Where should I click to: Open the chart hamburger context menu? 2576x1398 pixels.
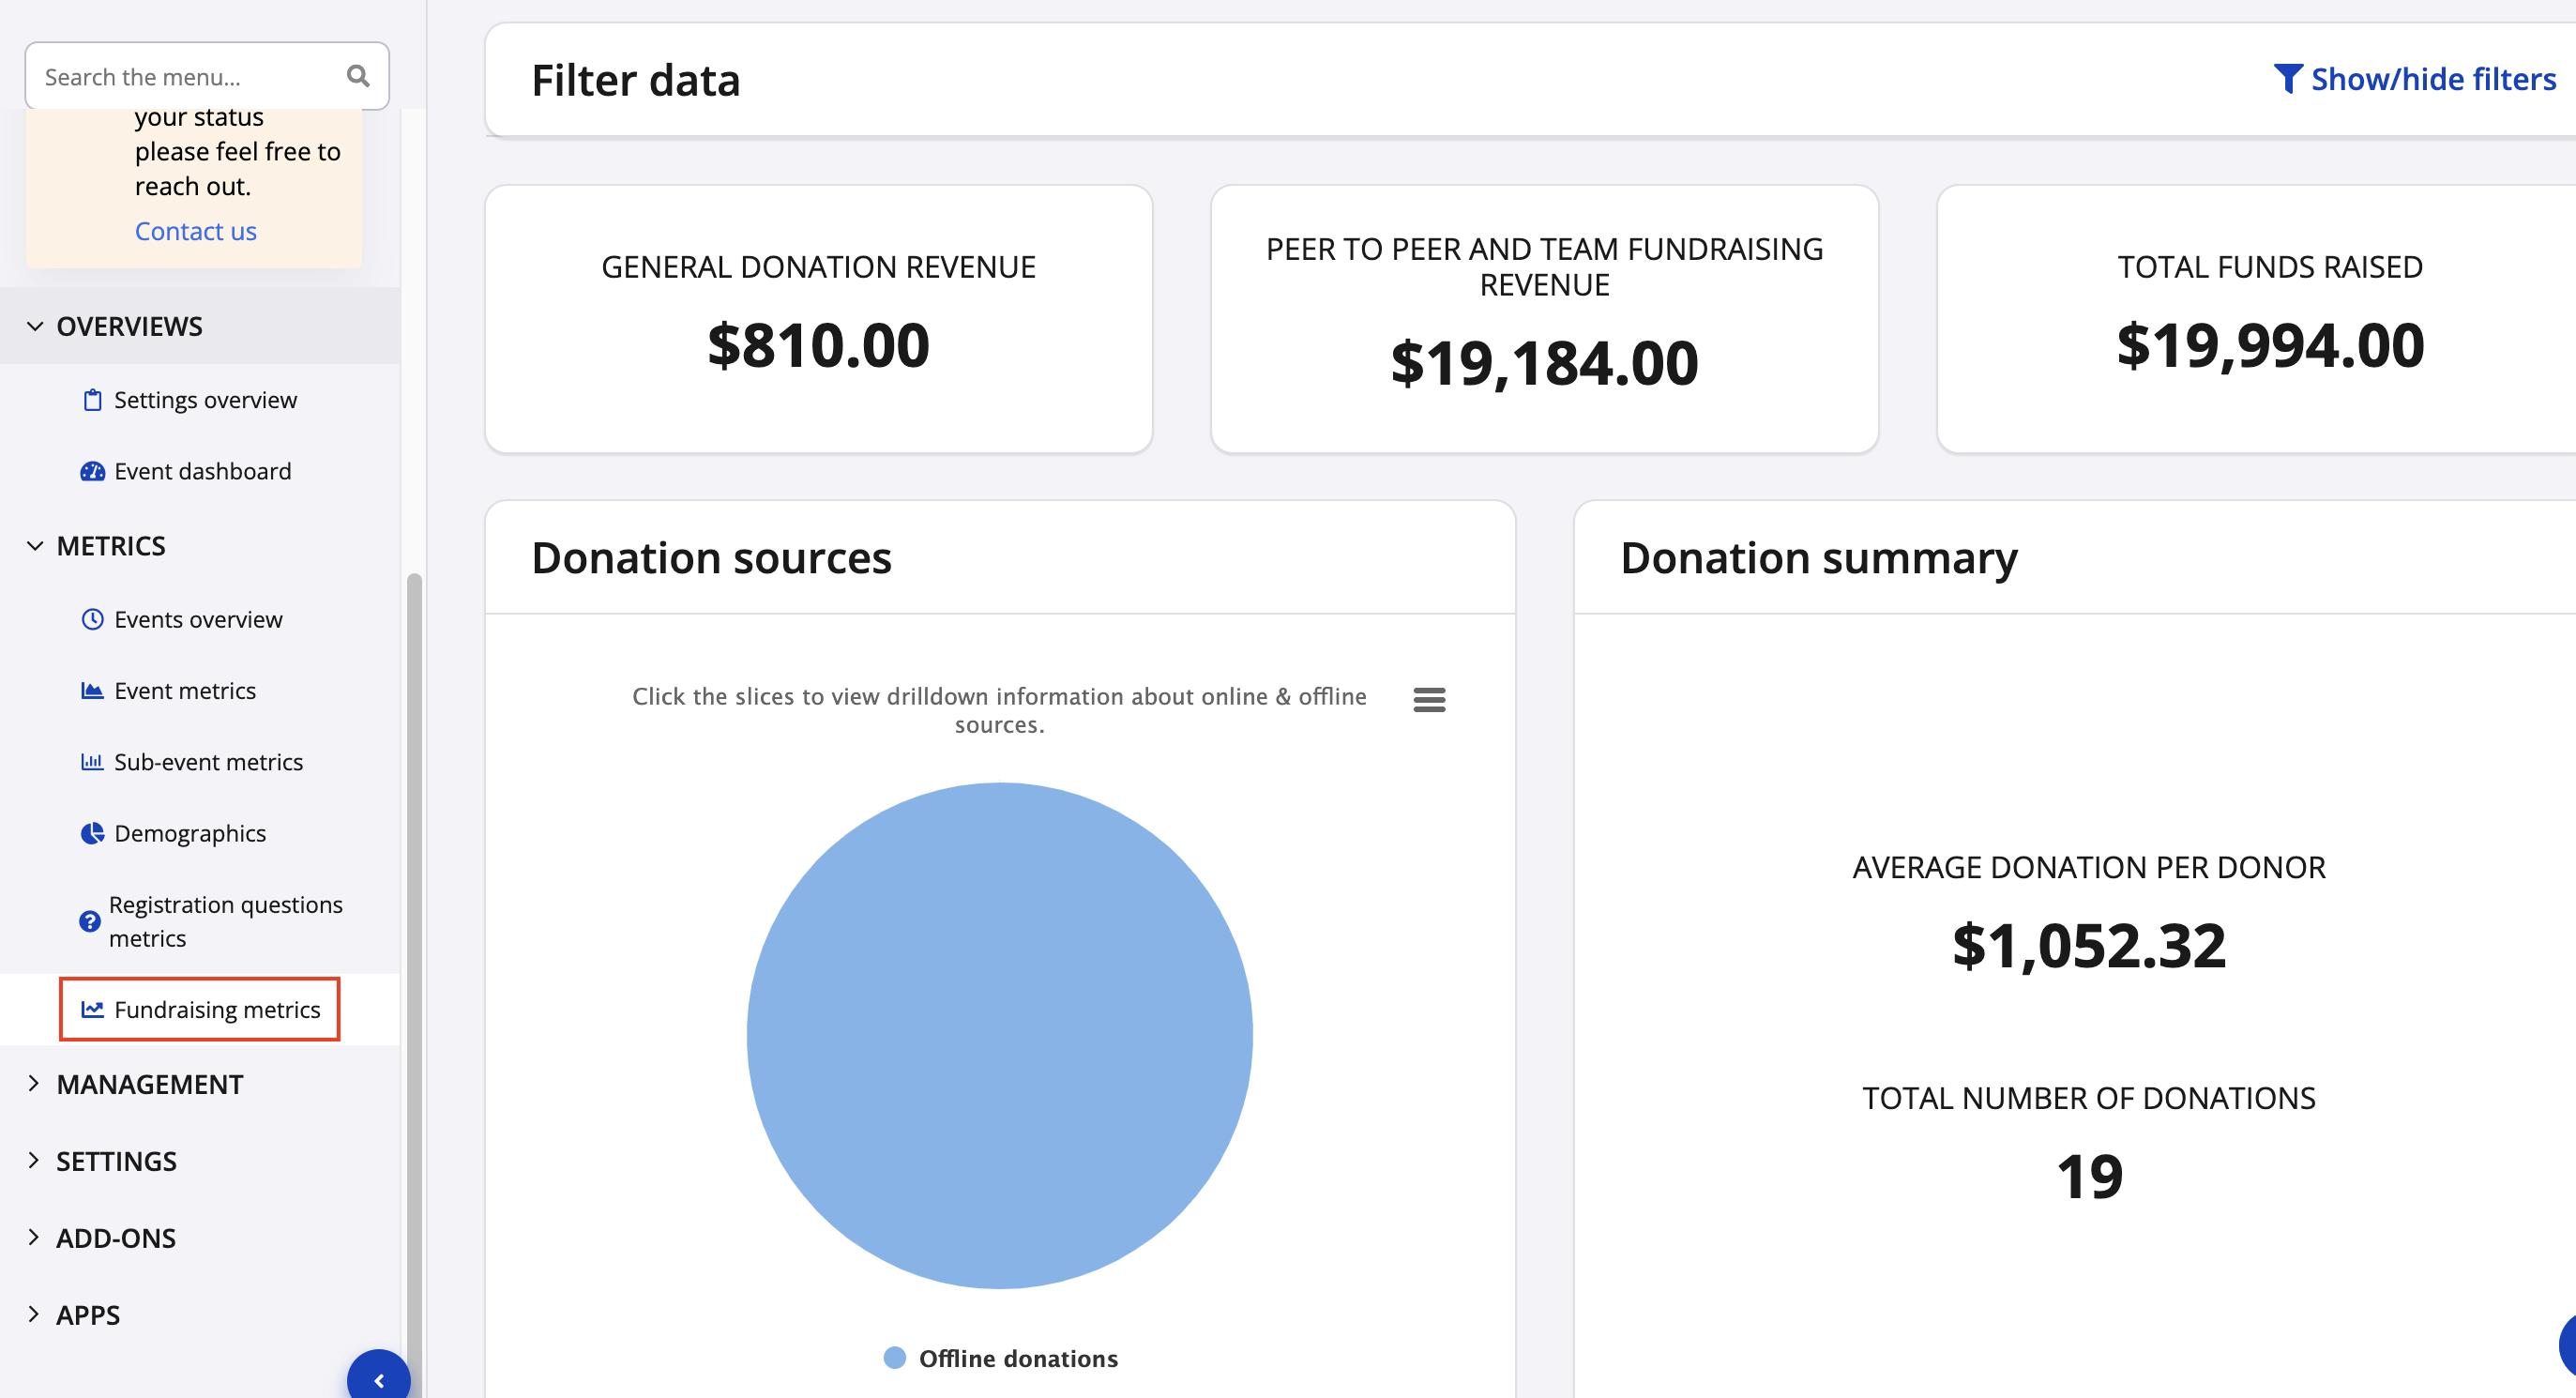coord(1429,699)
